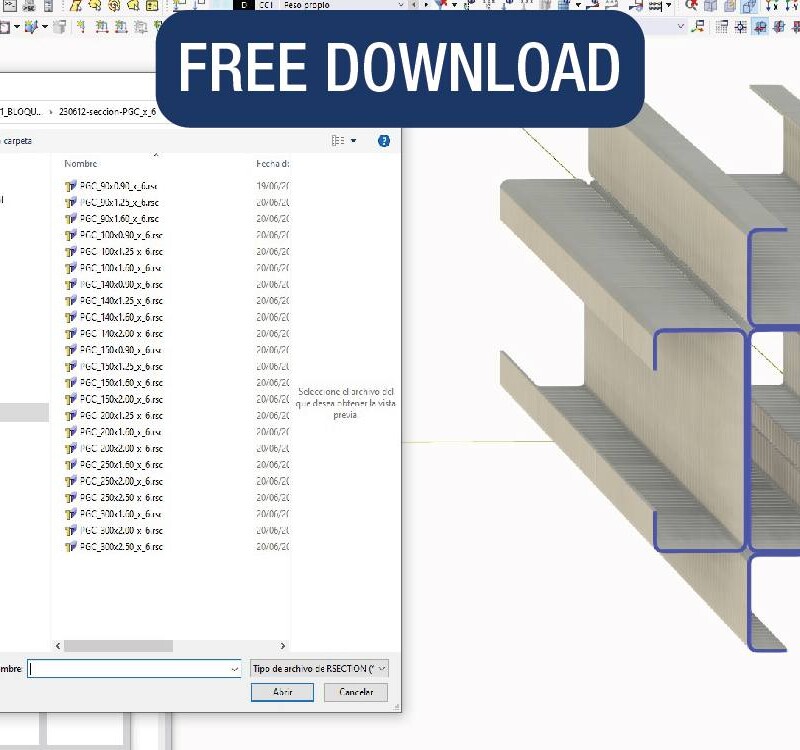Click the X-axis direction view icon
Screen dimensions: 800x750
click(x=772, y=6)
